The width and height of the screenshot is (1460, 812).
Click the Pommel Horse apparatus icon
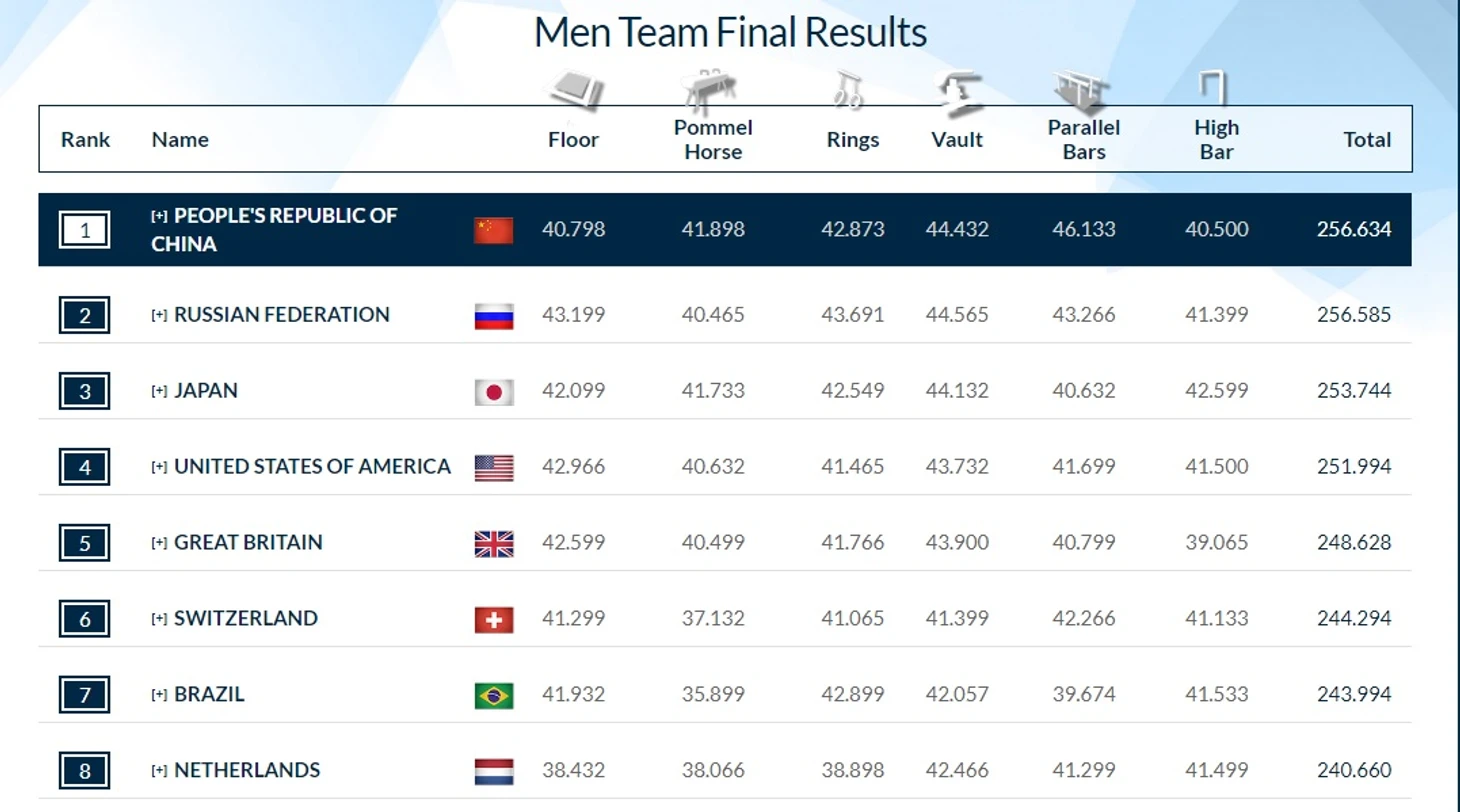712,88
